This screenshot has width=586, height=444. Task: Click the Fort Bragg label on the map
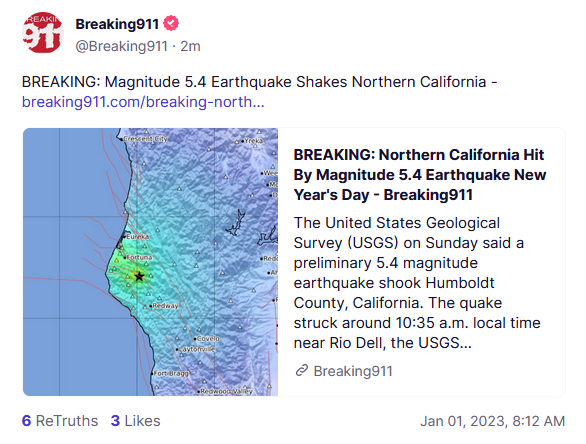(x=172, y=373)
